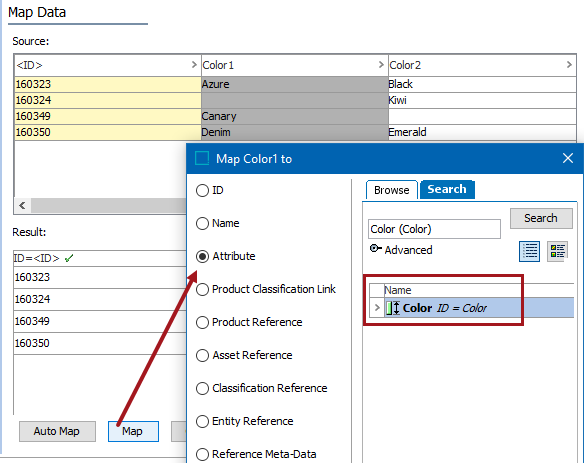Viewport: 584px width, 463px height.
Task: Select the Asset Reference radio button
Action: coord(202,355)
